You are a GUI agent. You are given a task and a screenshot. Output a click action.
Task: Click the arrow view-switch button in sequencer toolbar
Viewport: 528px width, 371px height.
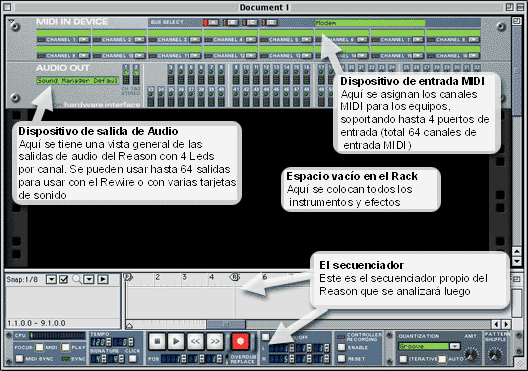pyautogui.click(x=103, y=279)
